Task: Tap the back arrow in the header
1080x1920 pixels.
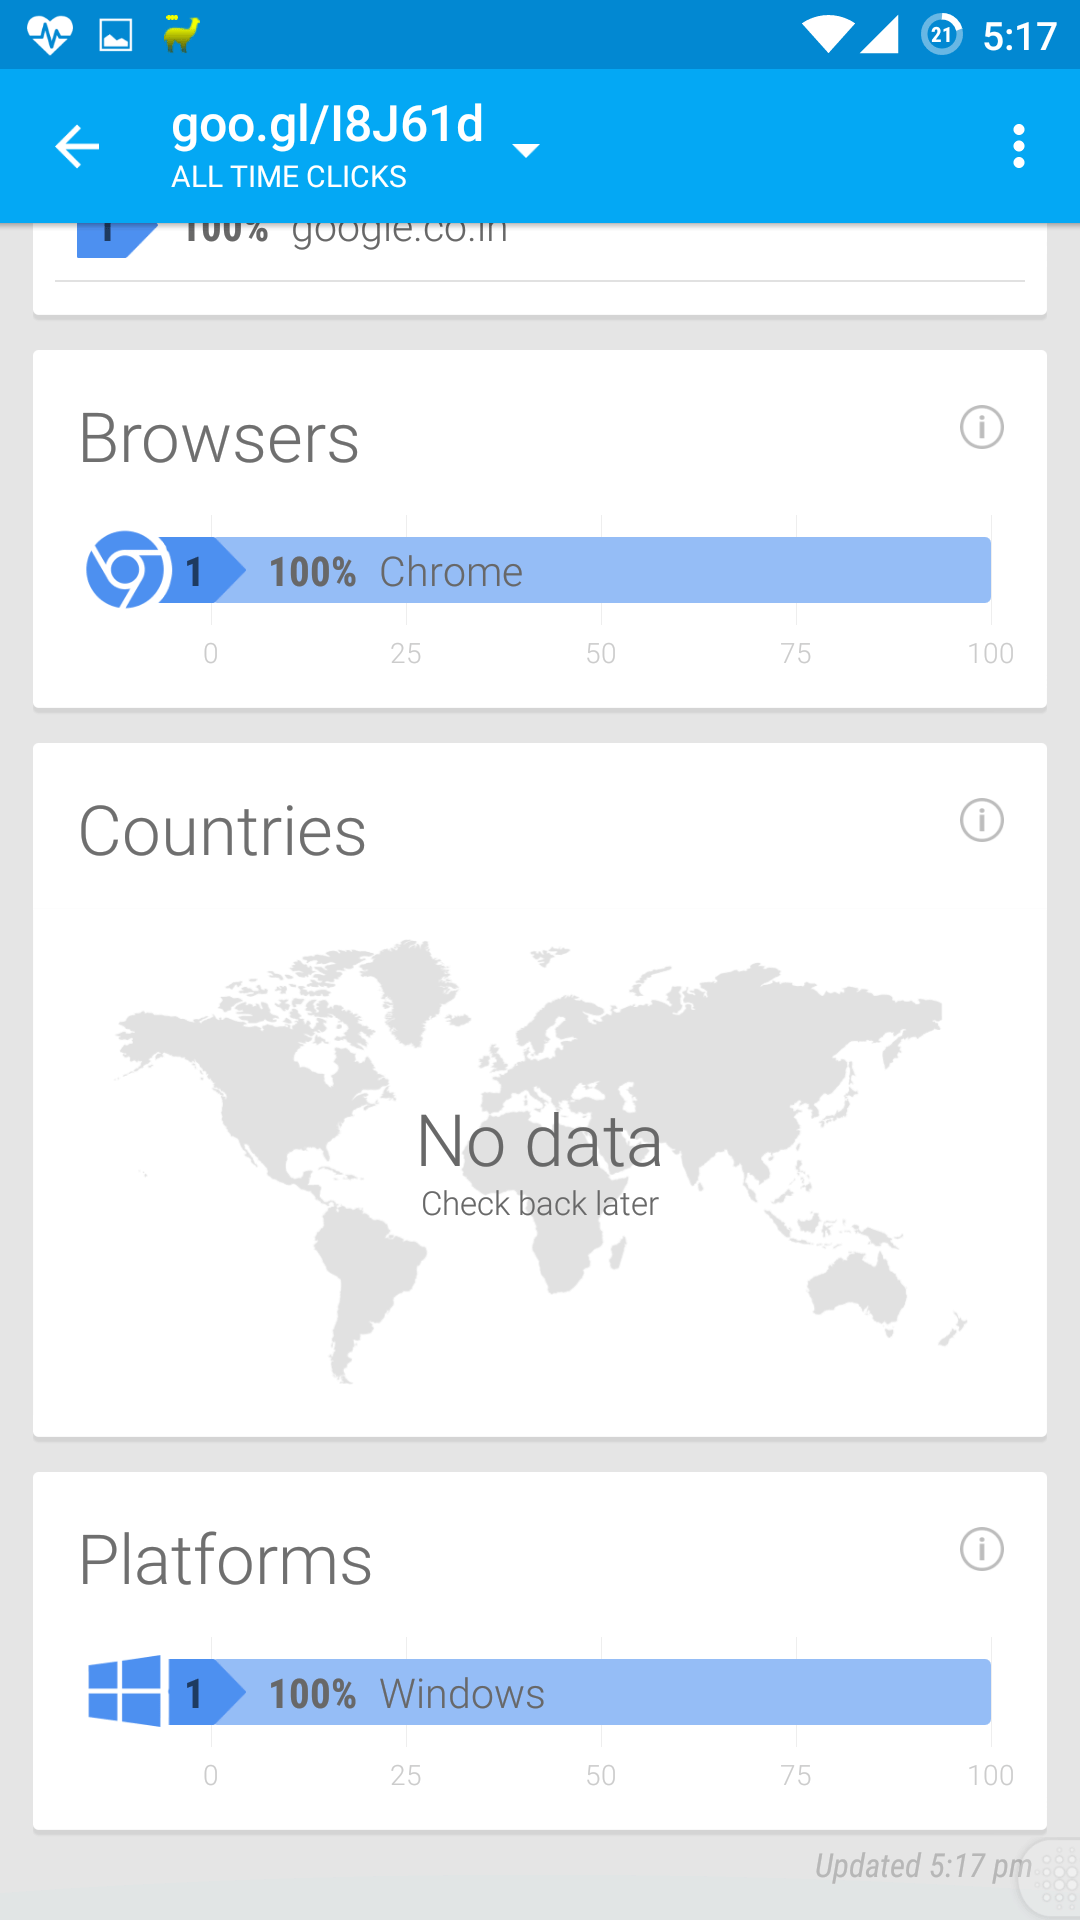Action: [77, 147]
